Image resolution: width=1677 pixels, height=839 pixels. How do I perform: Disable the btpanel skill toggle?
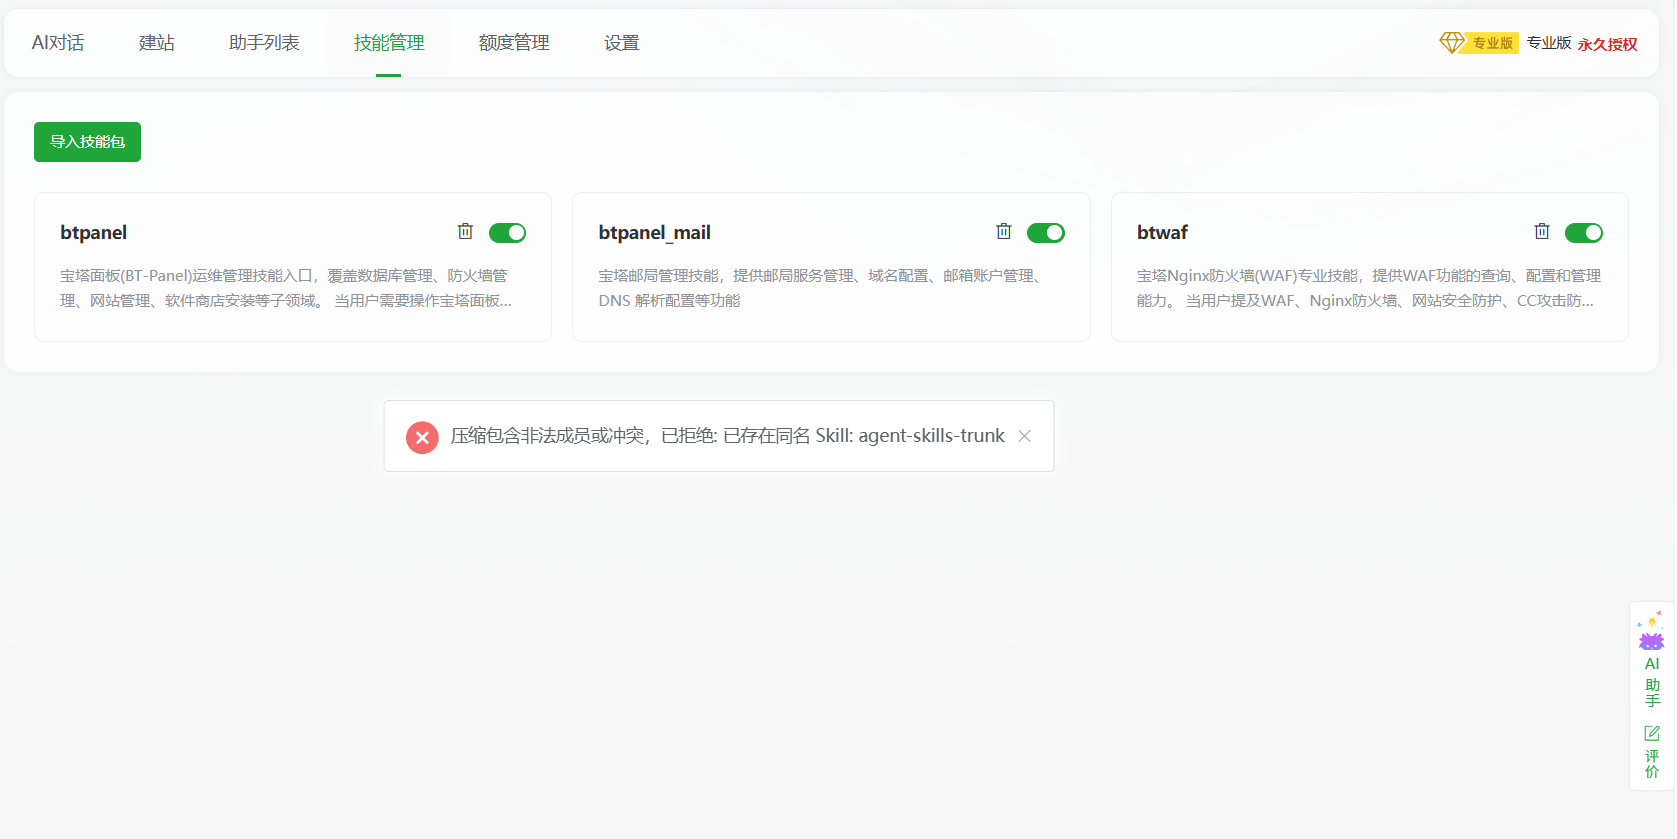(x=507, y=233)
